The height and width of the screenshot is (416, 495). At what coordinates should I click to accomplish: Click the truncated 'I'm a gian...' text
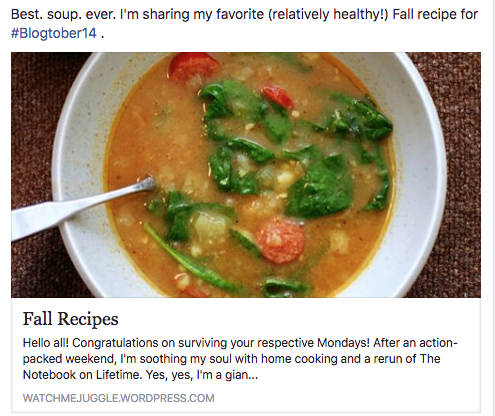227,375
